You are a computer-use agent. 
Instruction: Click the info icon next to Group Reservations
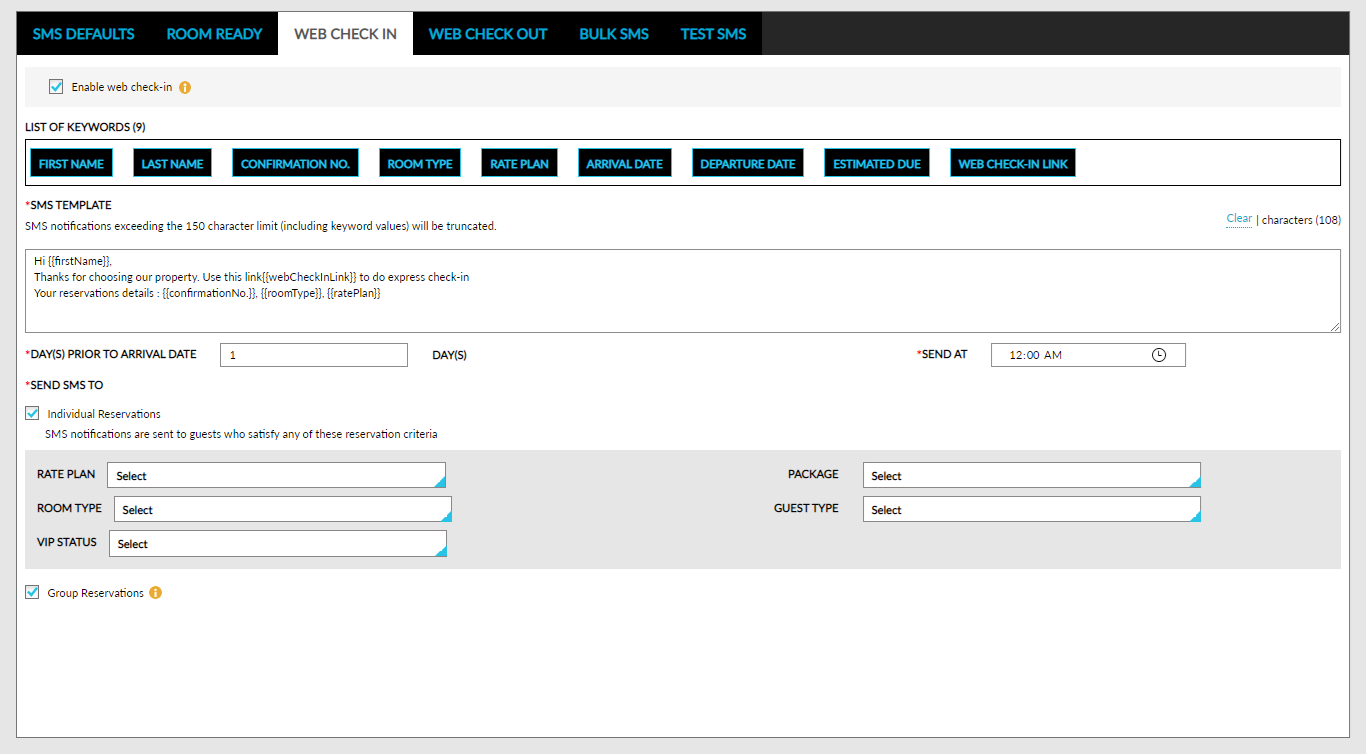tap(155, 592)
